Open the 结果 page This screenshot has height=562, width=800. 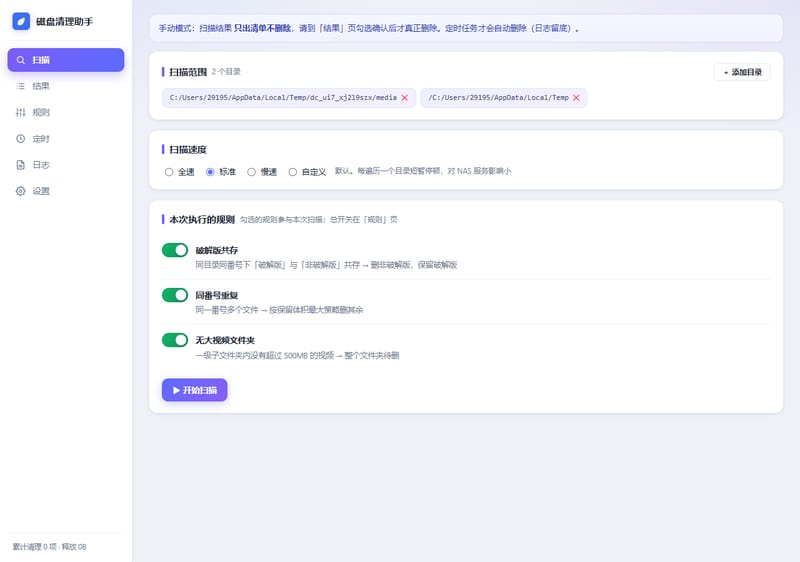(66, 86)
